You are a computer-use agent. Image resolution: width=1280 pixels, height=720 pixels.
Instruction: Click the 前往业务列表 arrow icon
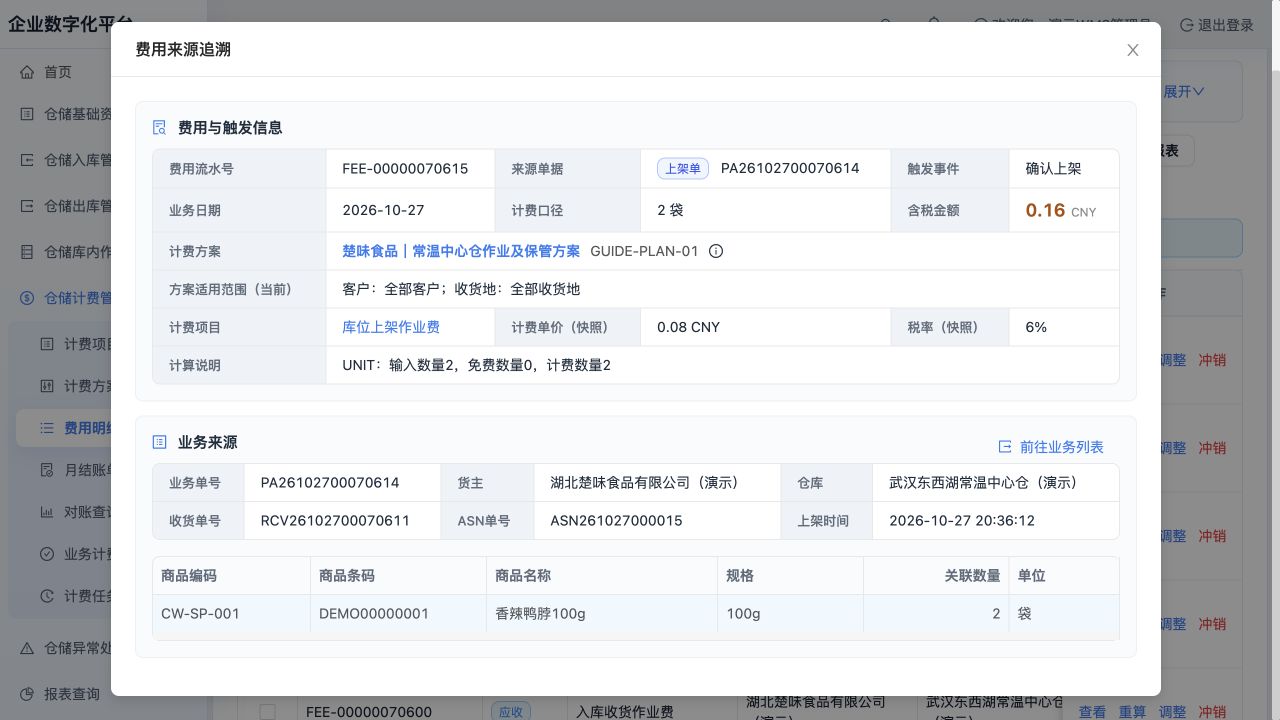coord(1005,447)
